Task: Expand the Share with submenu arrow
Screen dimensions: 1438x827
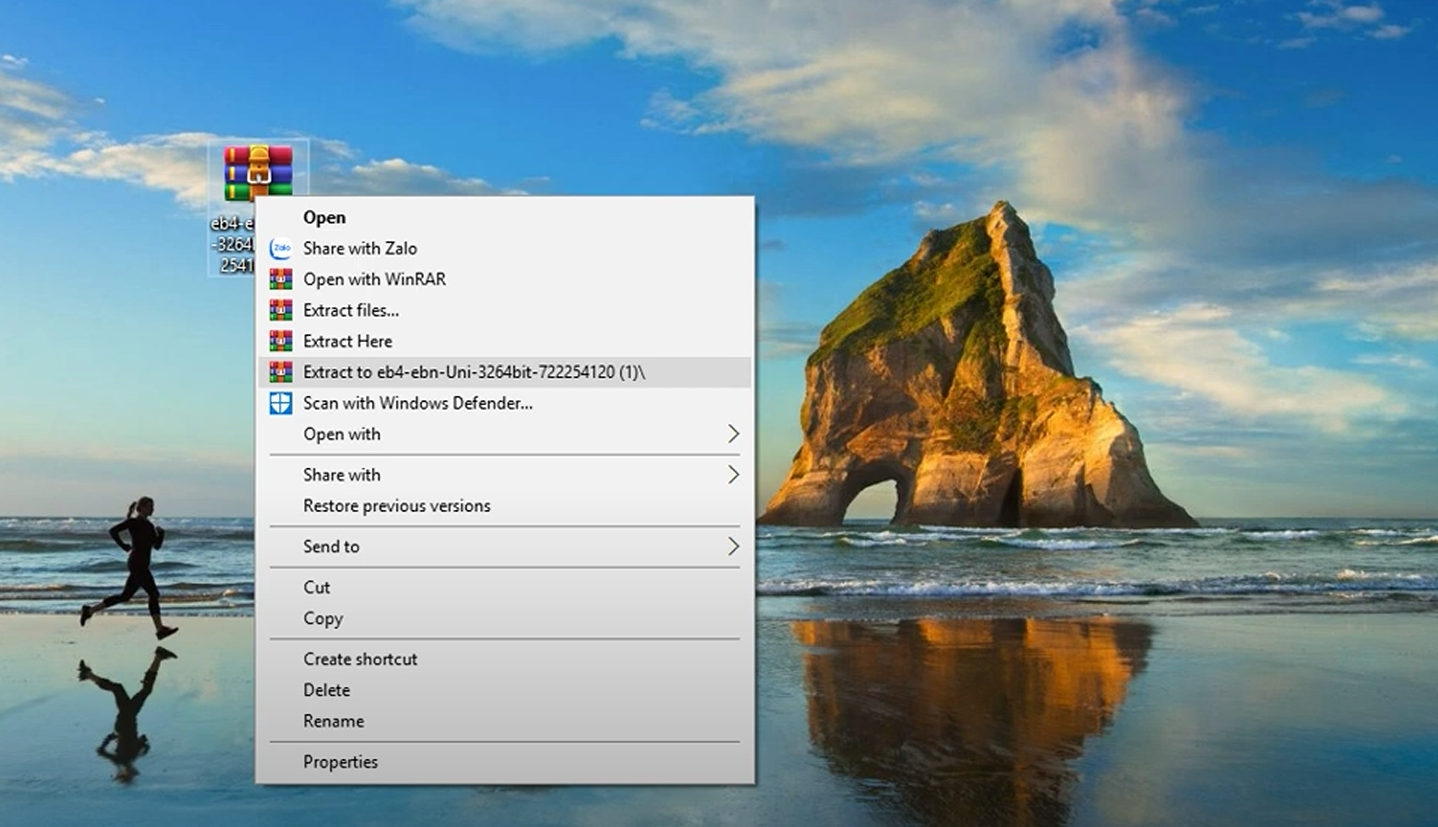Action: (733, 475)
